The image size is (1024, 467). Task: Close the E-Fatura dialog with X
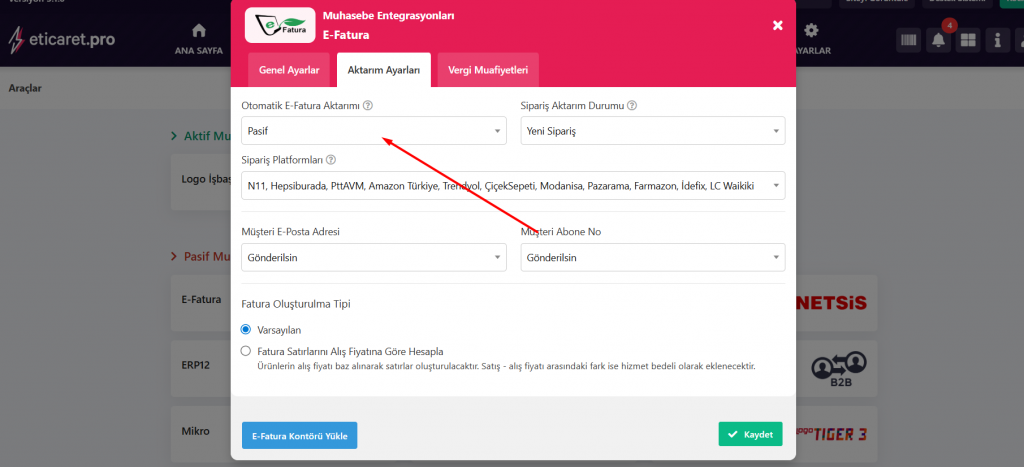[778, 26]
